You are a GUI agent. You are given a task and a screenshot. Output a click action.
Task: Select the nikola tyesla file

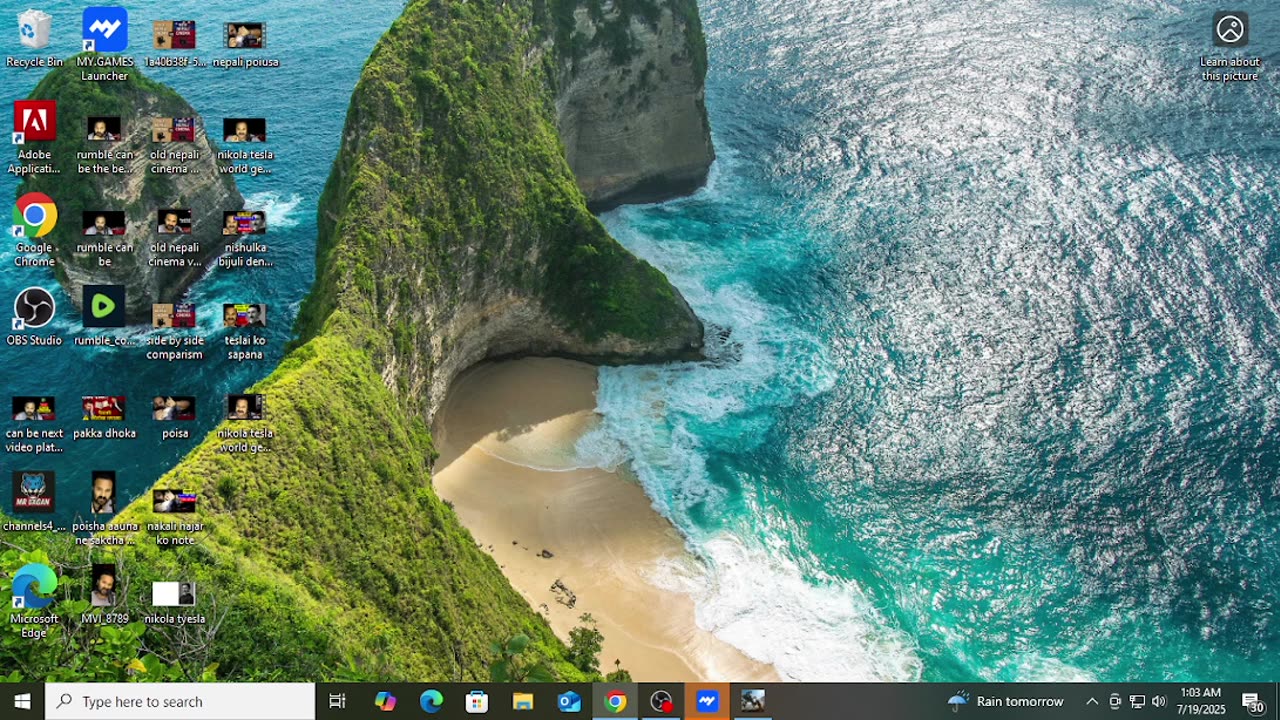pos(174,603)
